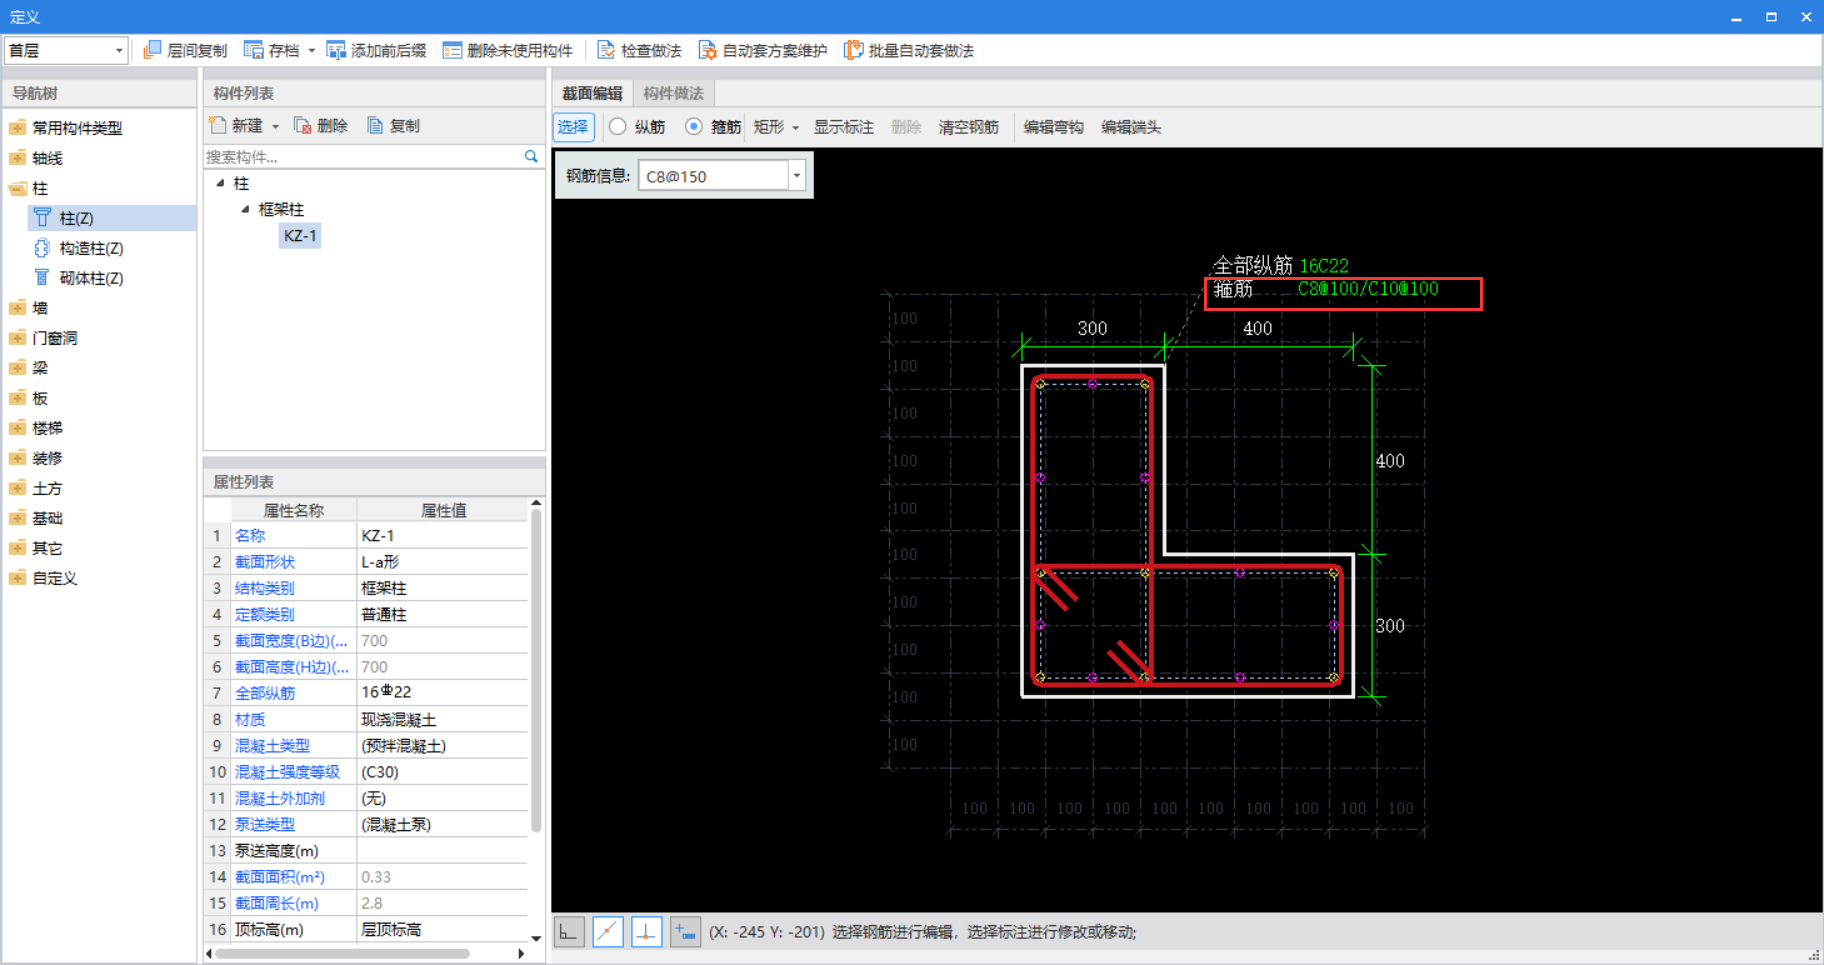
Task: Click the 删除未使用构件 icon
Action: click(x=452, y=50)
